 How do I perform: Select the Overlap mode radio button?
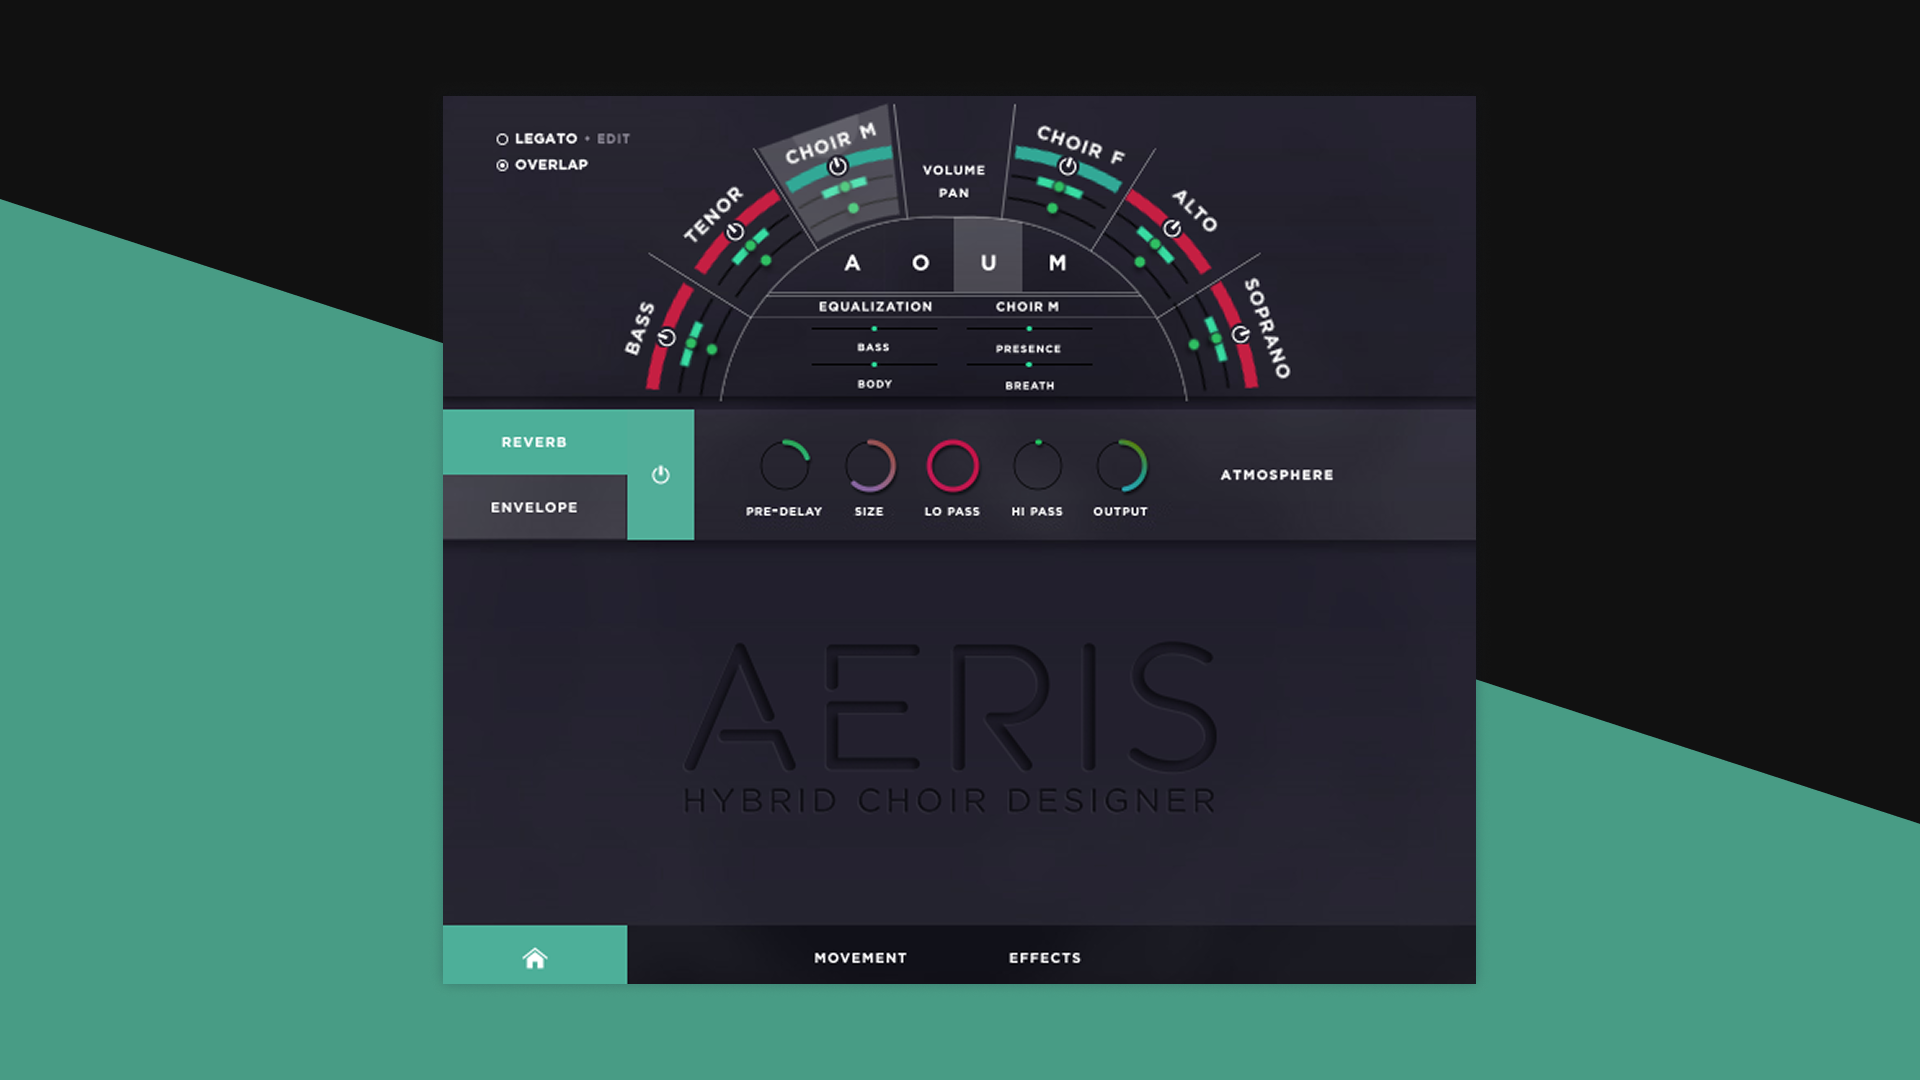point(502,164)
